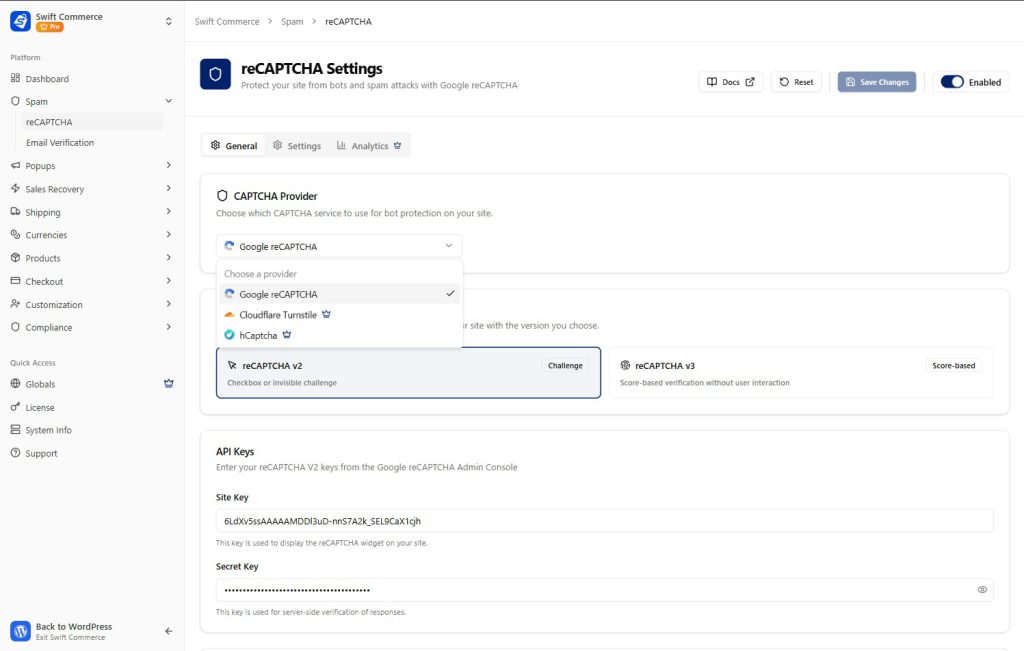Click the Globals premium crown icon
Viewport: 1024px width, 651px height.
pos(168,384)
